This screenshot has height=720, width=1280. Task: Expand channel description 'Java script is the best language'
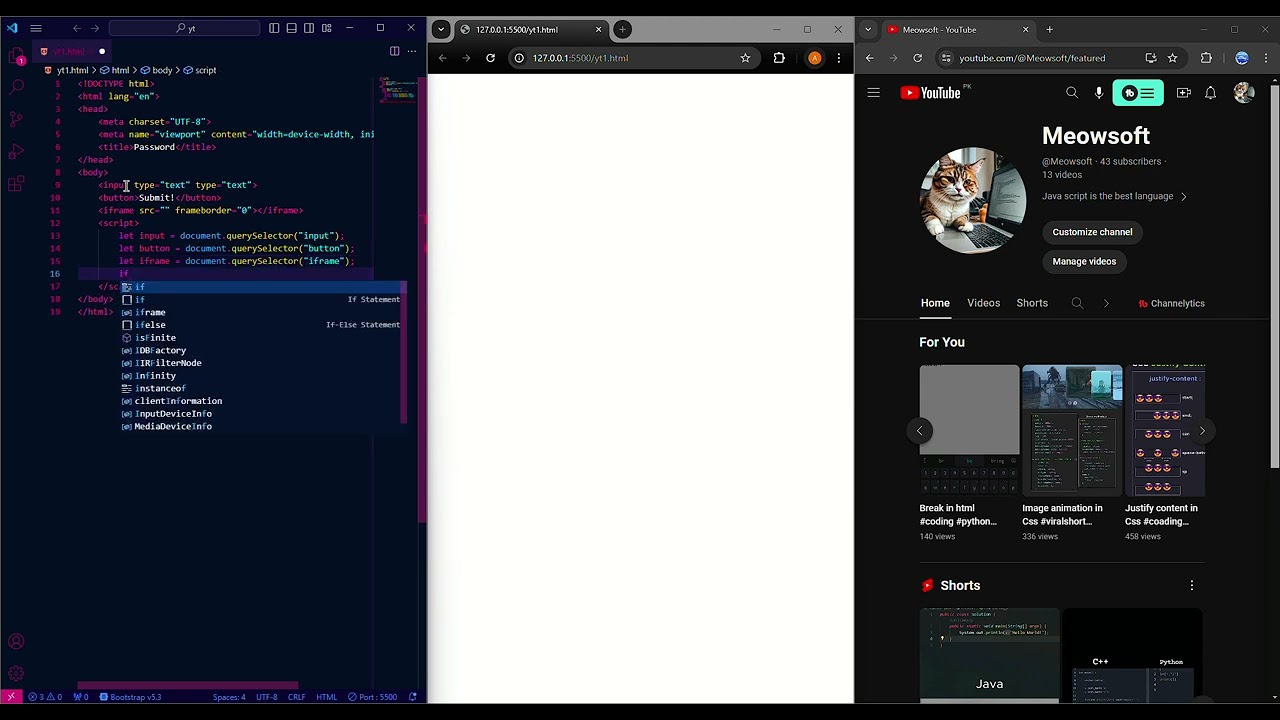coord(1114,196)
